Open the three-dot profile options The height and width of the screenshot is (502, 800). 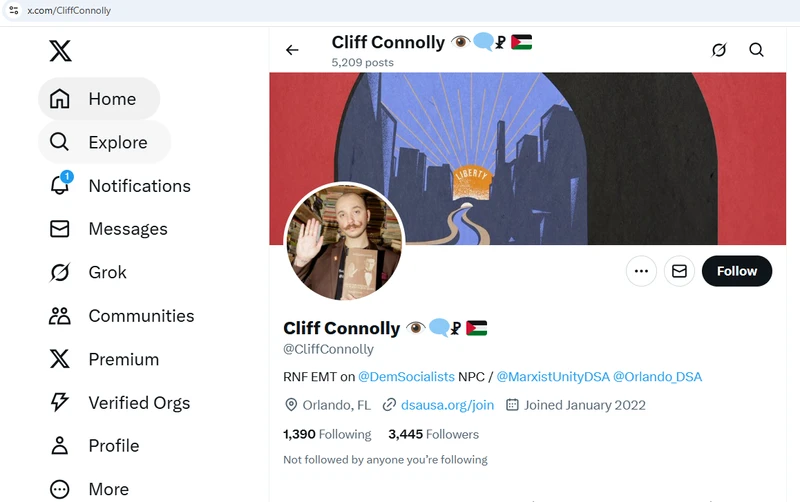coord(641,271)
